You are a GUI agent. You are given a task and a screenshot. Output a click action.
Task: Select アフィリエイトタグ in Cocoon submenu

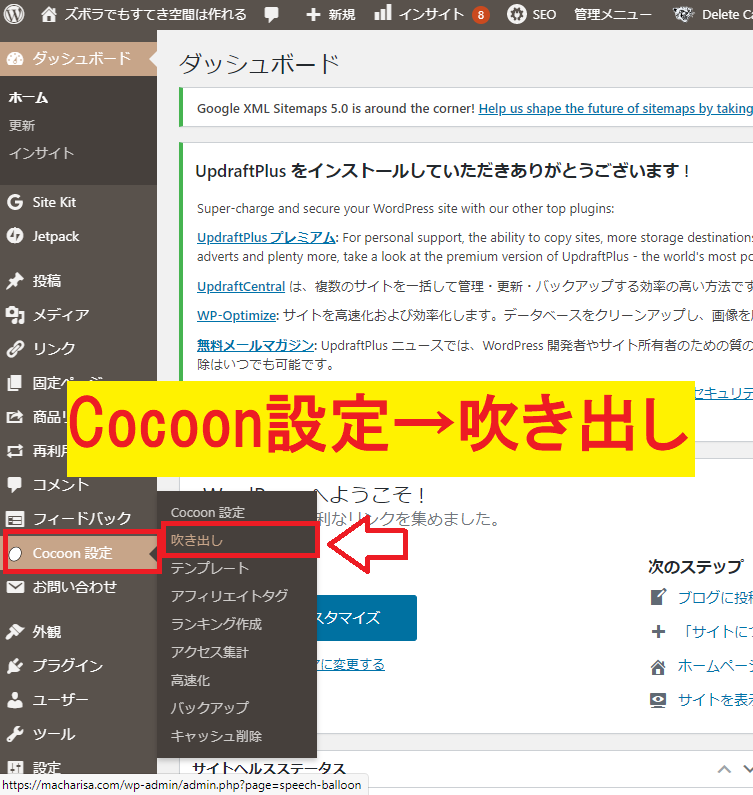click(229, 596)
